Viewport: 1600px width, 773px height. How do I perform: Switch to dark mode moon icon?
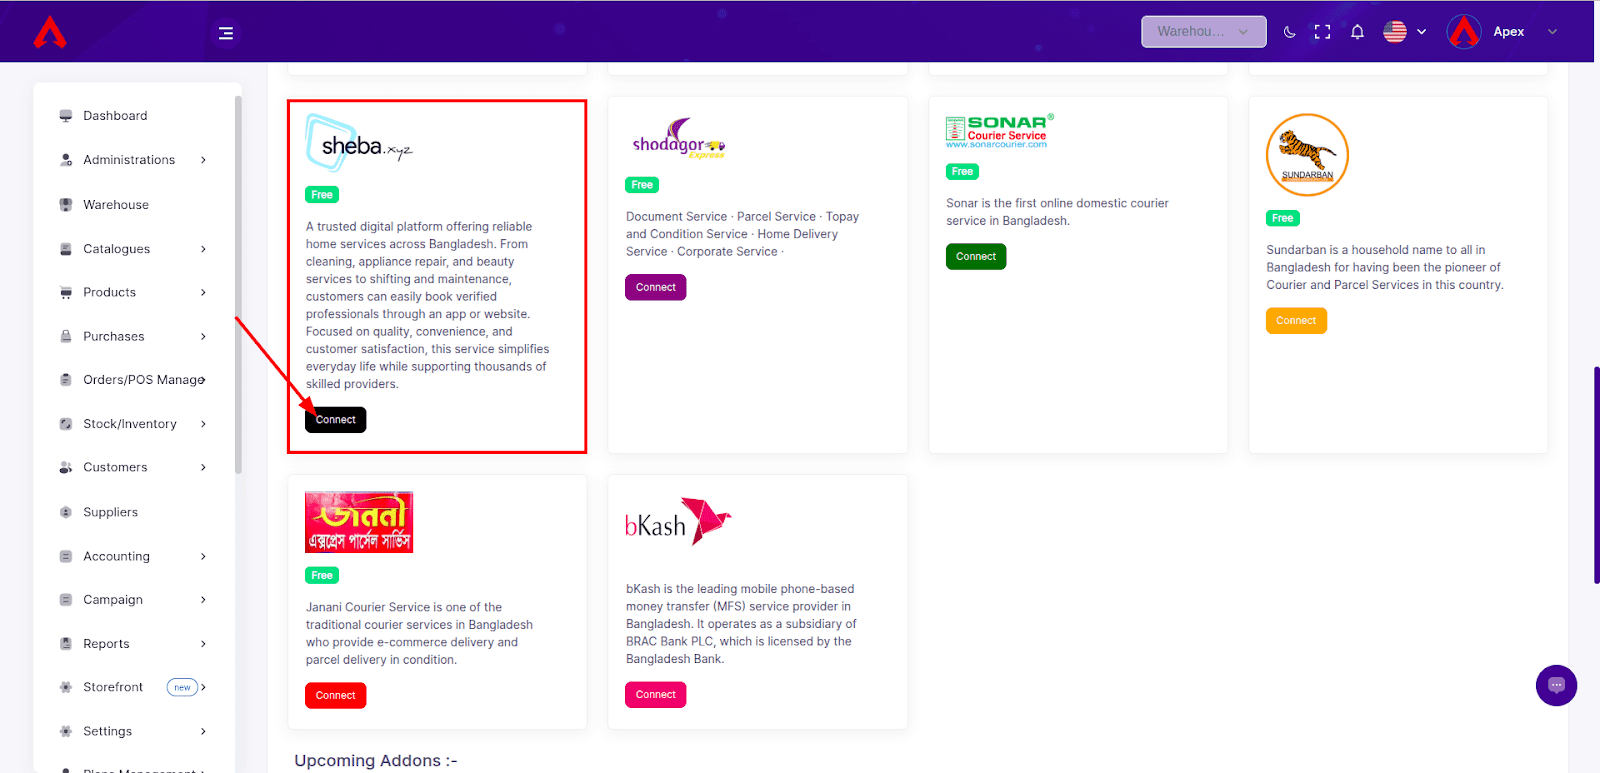coord(1290,32)
